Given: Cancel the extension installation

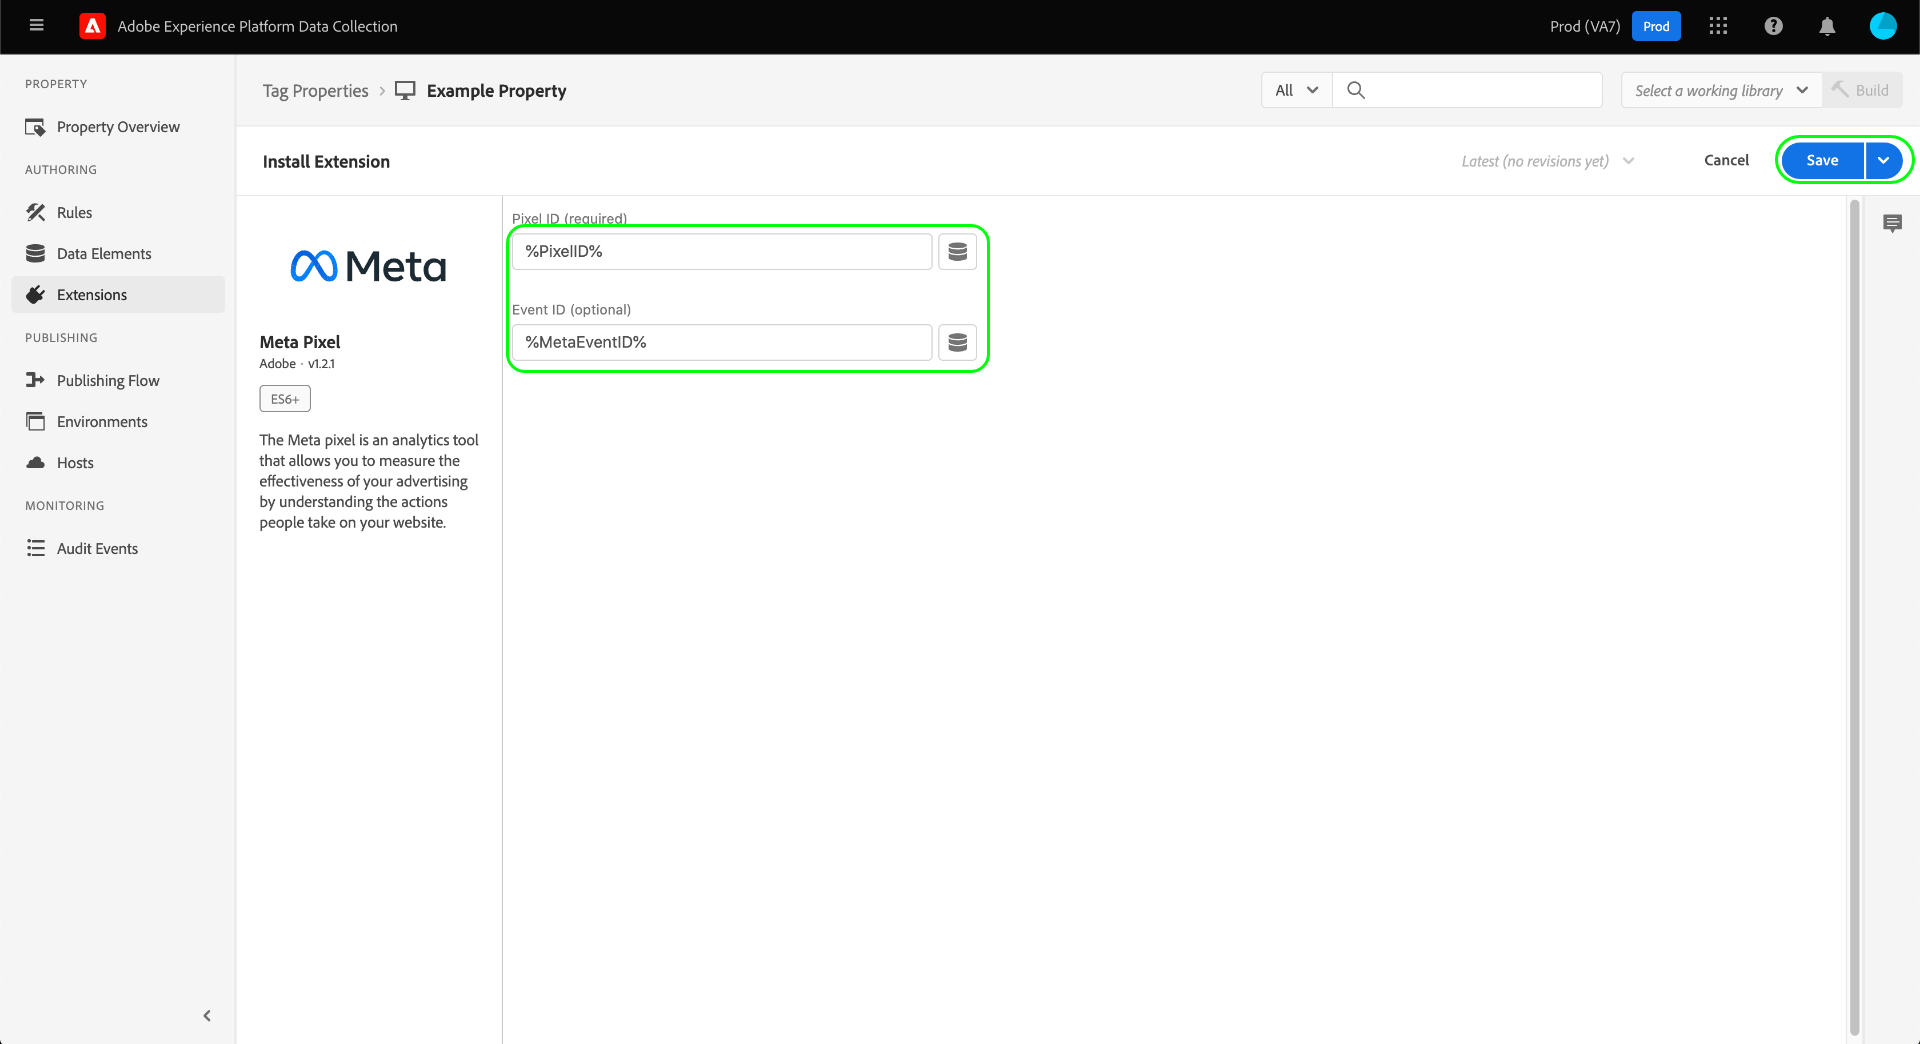Looking at the screenshot, I should click(1726, 160).
